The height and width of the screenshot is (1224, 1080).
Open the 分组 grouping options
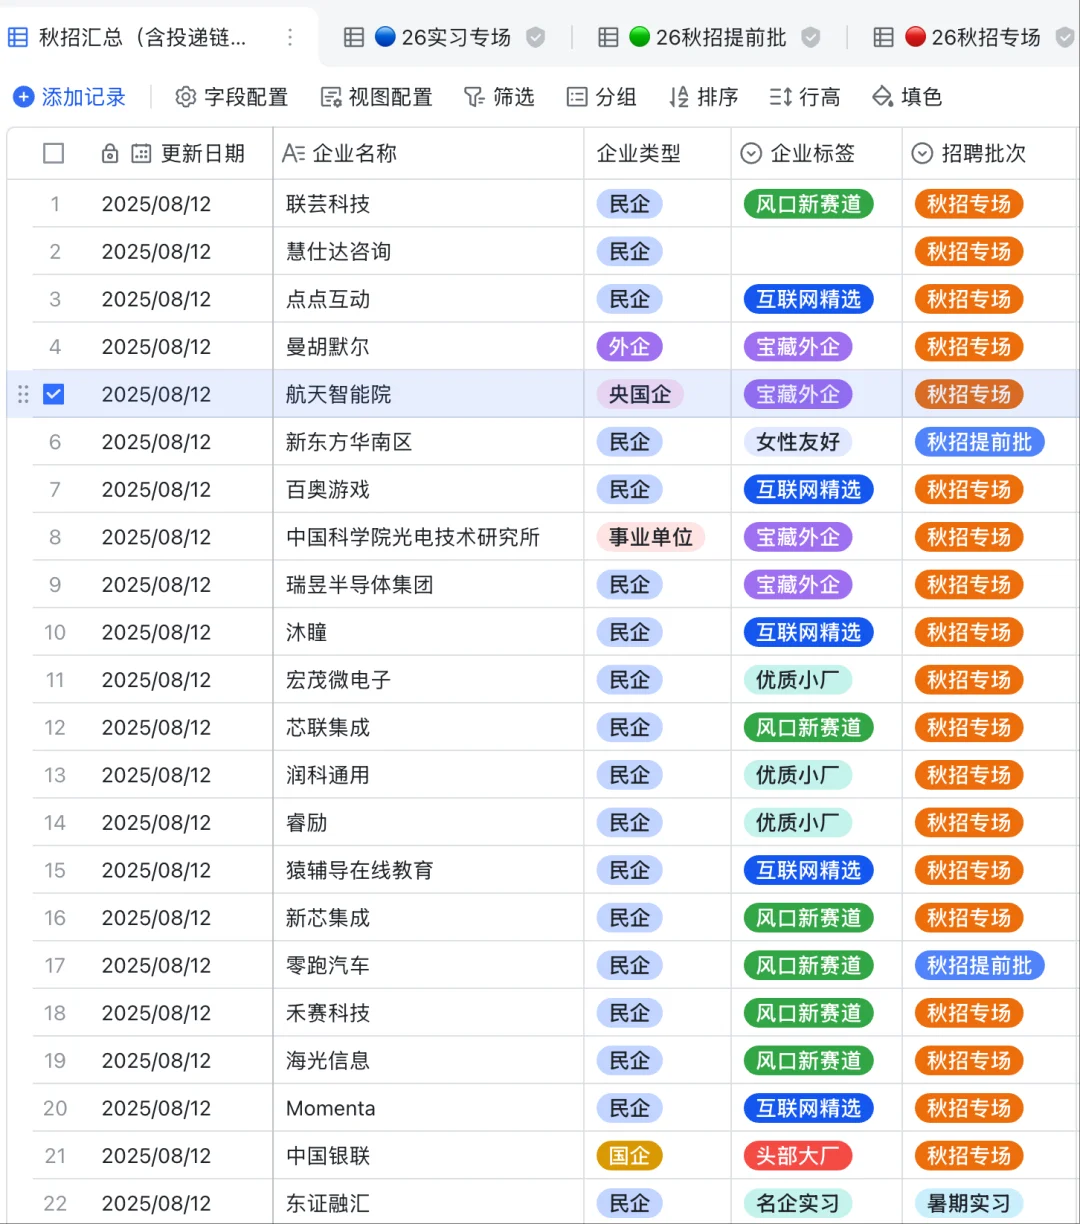click(x=601, y=97)
